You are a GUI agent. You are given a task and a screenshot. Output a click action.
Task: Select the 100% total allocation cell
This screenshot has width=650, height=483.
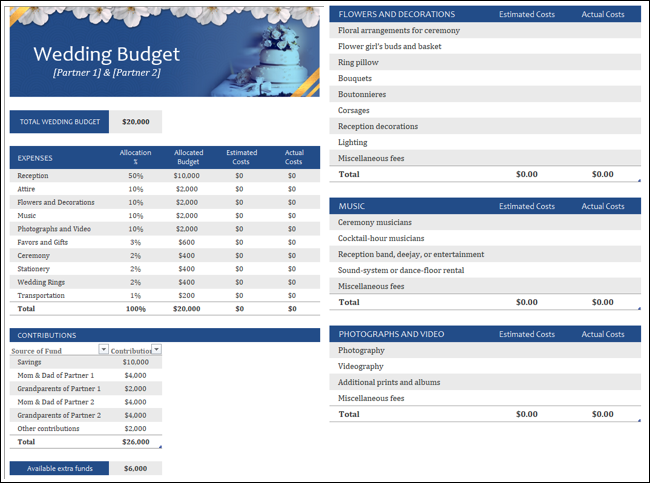(136, 308)
